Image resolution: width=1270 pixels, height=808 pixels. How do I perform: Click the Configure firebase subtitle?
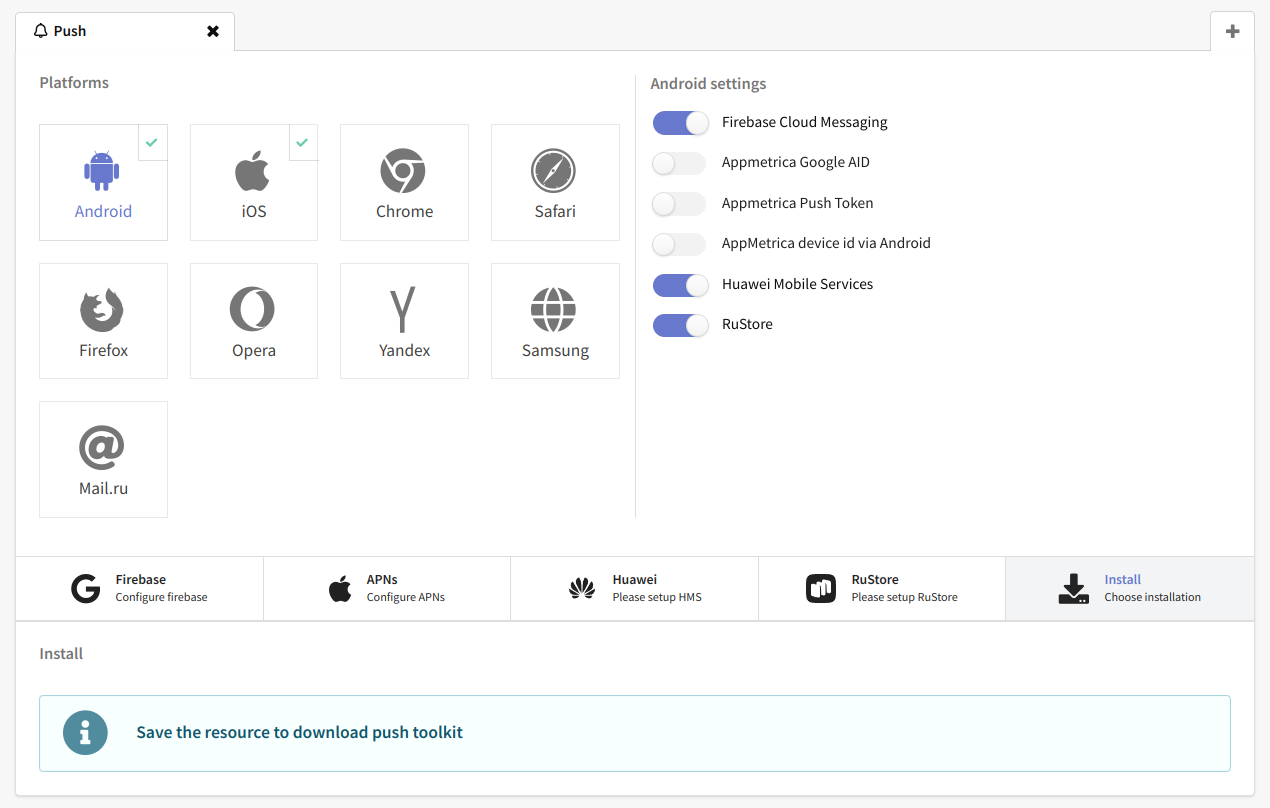[x=161, y=598]
